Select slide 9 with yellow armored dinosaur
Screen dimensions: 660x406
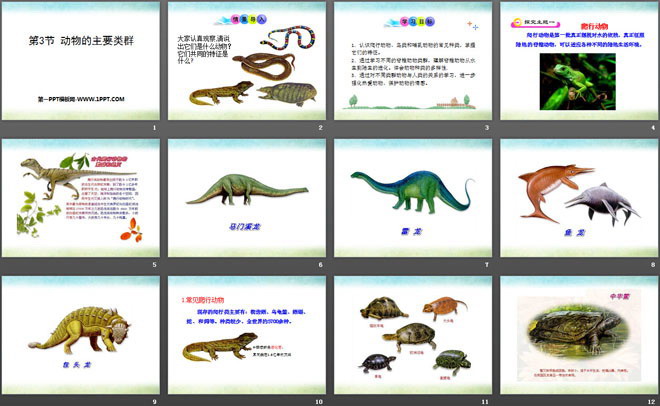pos(80,335)
